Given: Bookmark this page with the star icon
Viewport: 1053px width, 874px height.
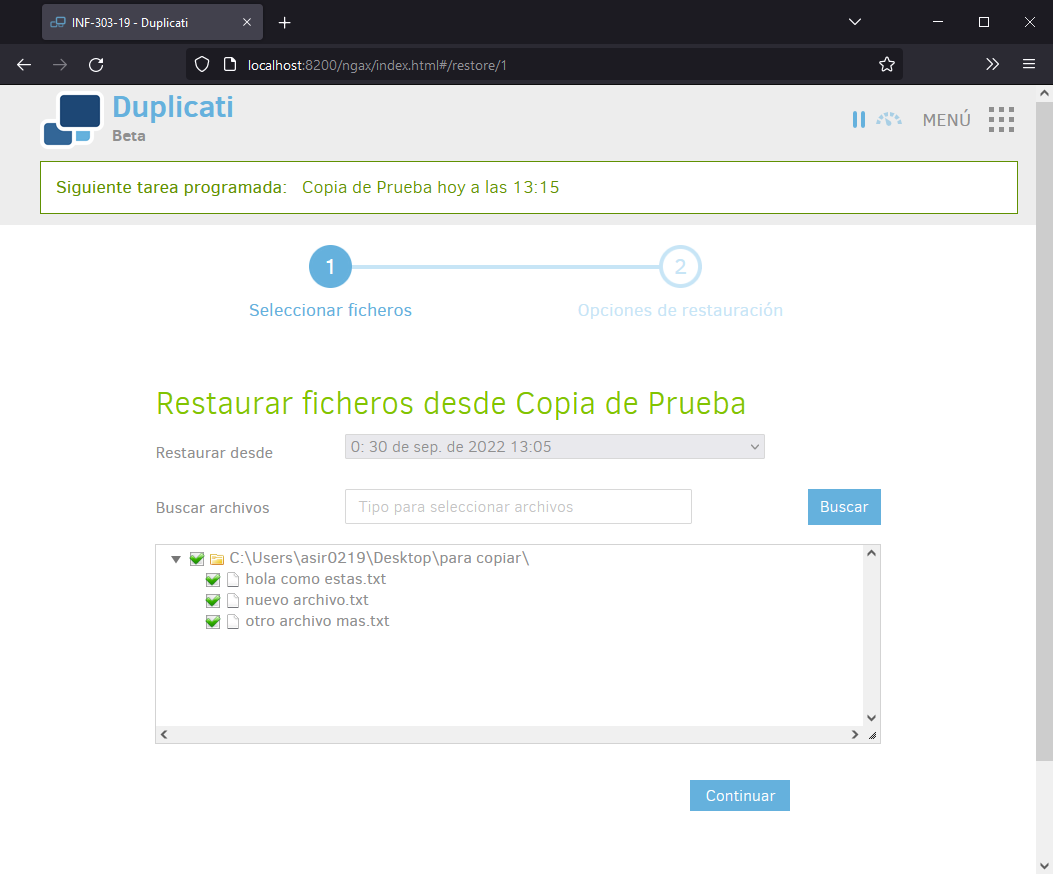Looking at the screenshot, I should 886,65.
